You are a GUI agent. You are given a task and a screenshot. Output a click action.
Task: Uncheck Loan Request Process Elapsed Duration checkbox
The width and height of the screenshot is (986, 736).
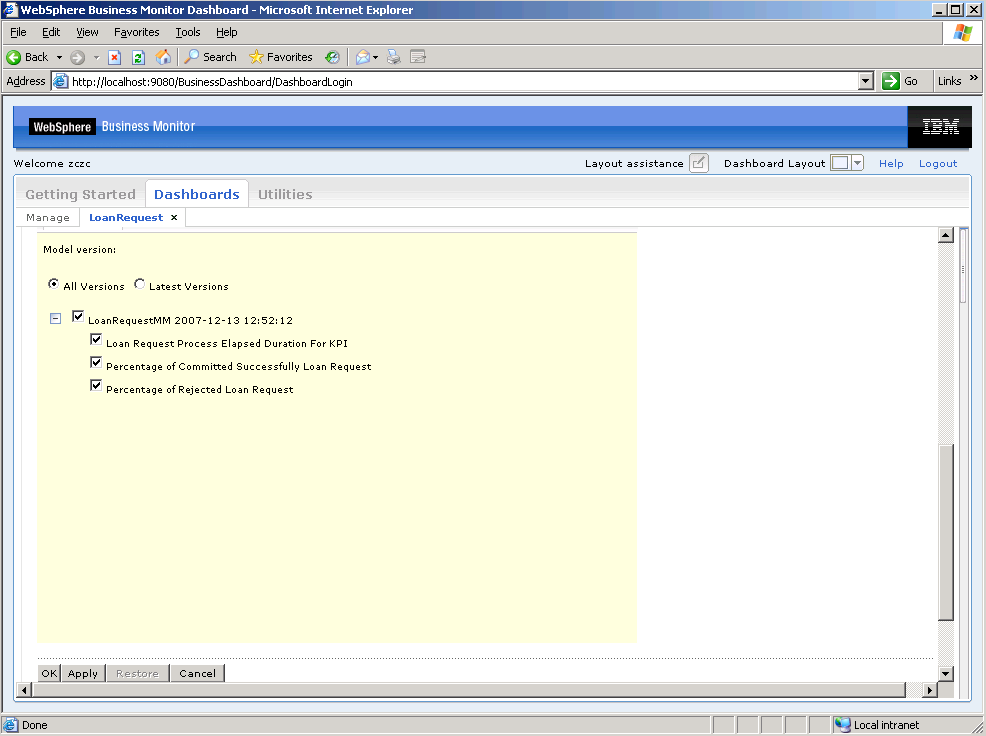pos(96,340)
